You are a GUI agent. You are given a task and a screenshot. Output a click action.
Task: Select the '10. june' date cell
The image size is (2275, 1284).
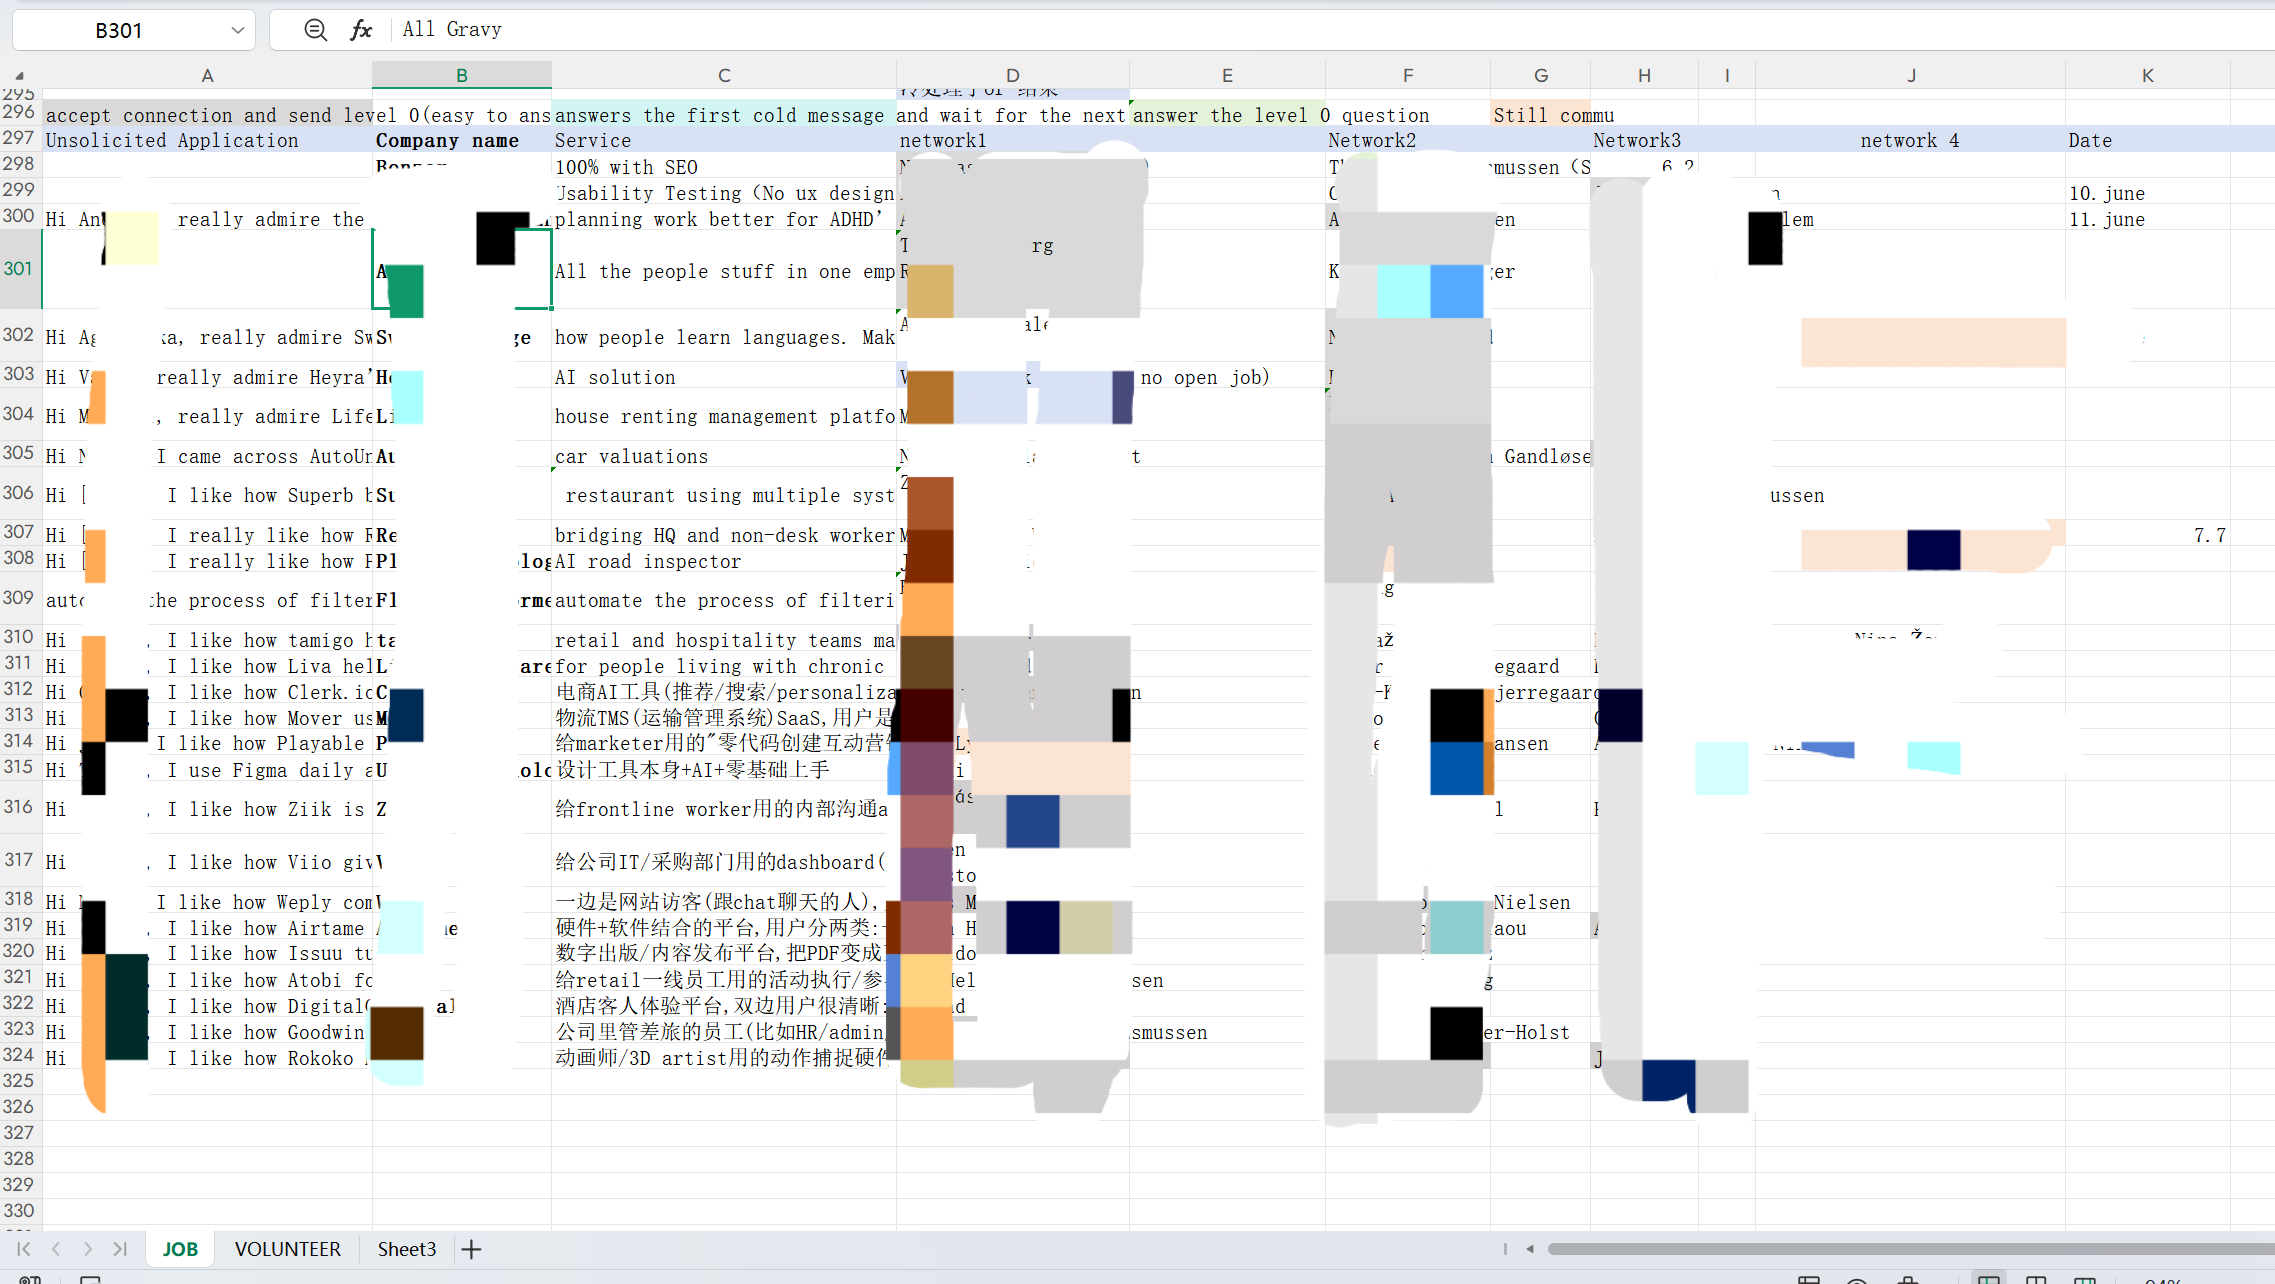point(2148,193)
